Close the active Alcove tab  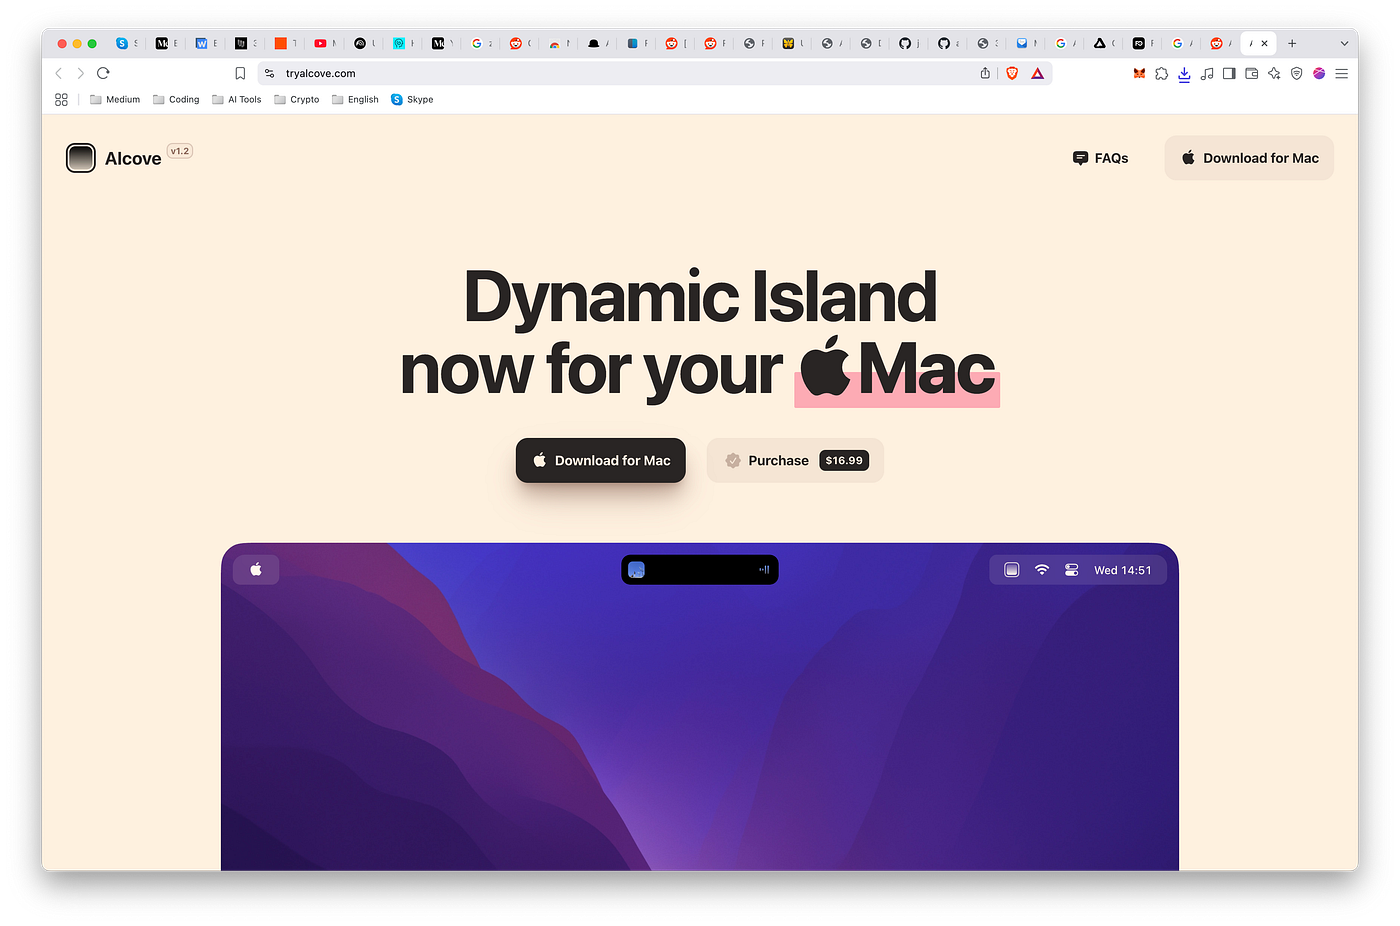(x=1264, y=43)
